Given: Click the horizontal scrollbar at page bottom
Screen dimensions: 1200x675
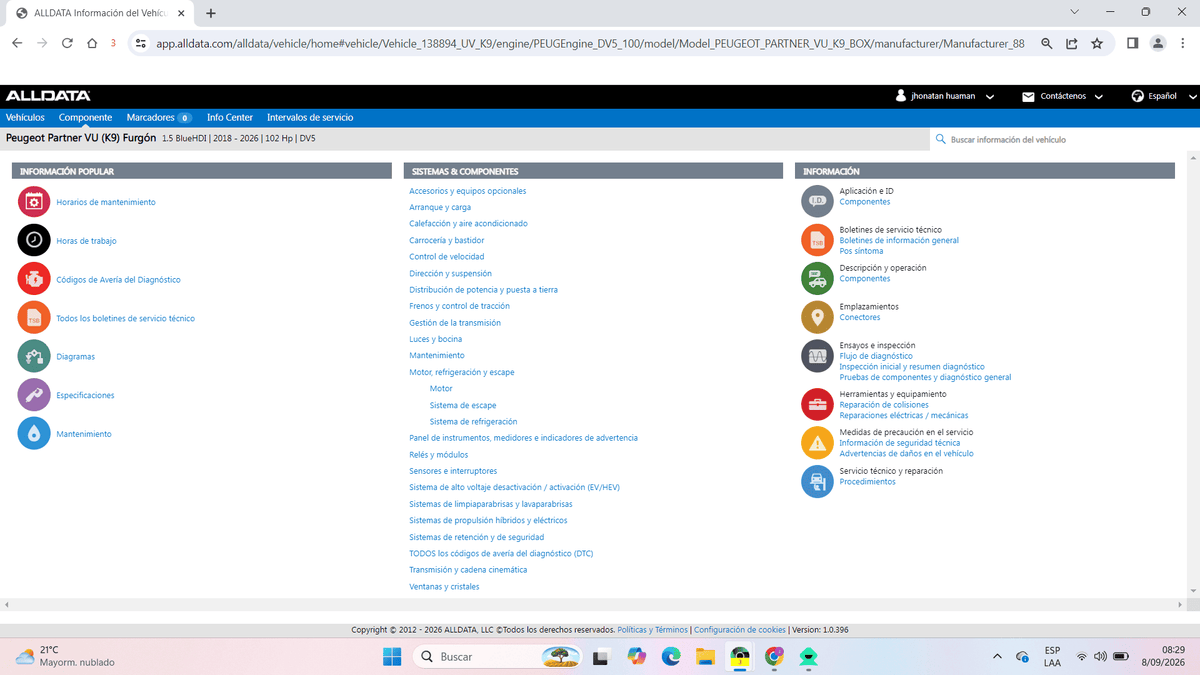Looking at the screenshot, I should coord(595,606).
